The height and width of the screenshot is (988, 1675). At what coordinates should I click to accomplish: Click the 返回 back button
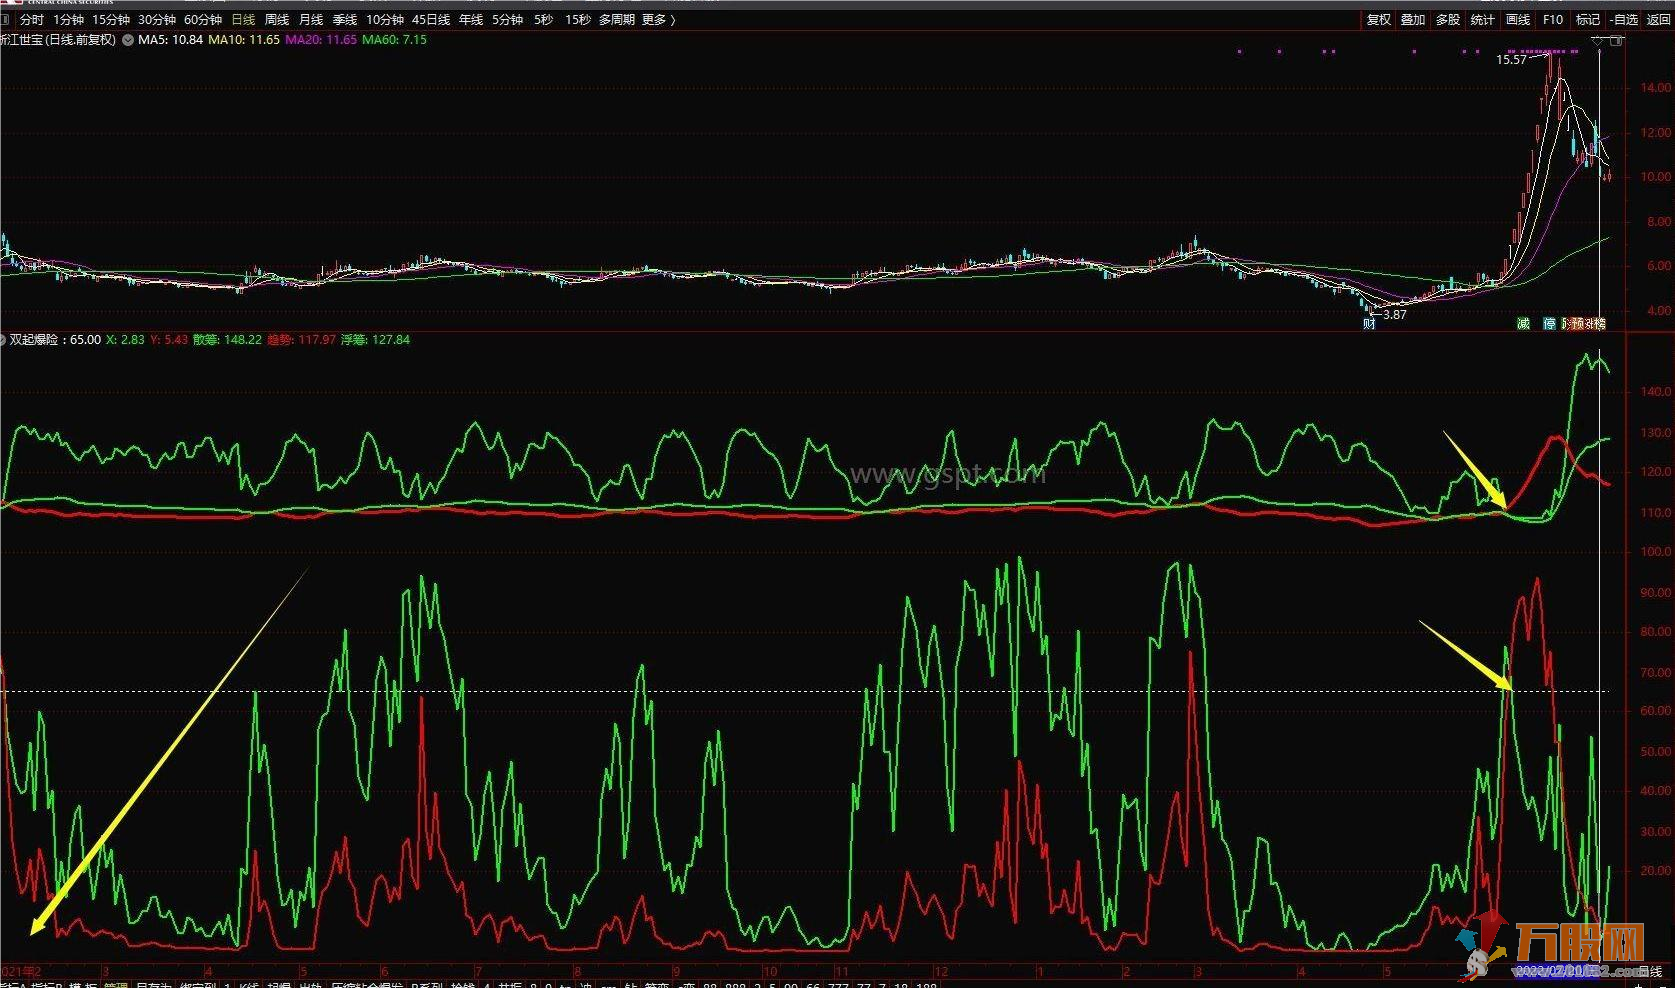click(1659, 20)
